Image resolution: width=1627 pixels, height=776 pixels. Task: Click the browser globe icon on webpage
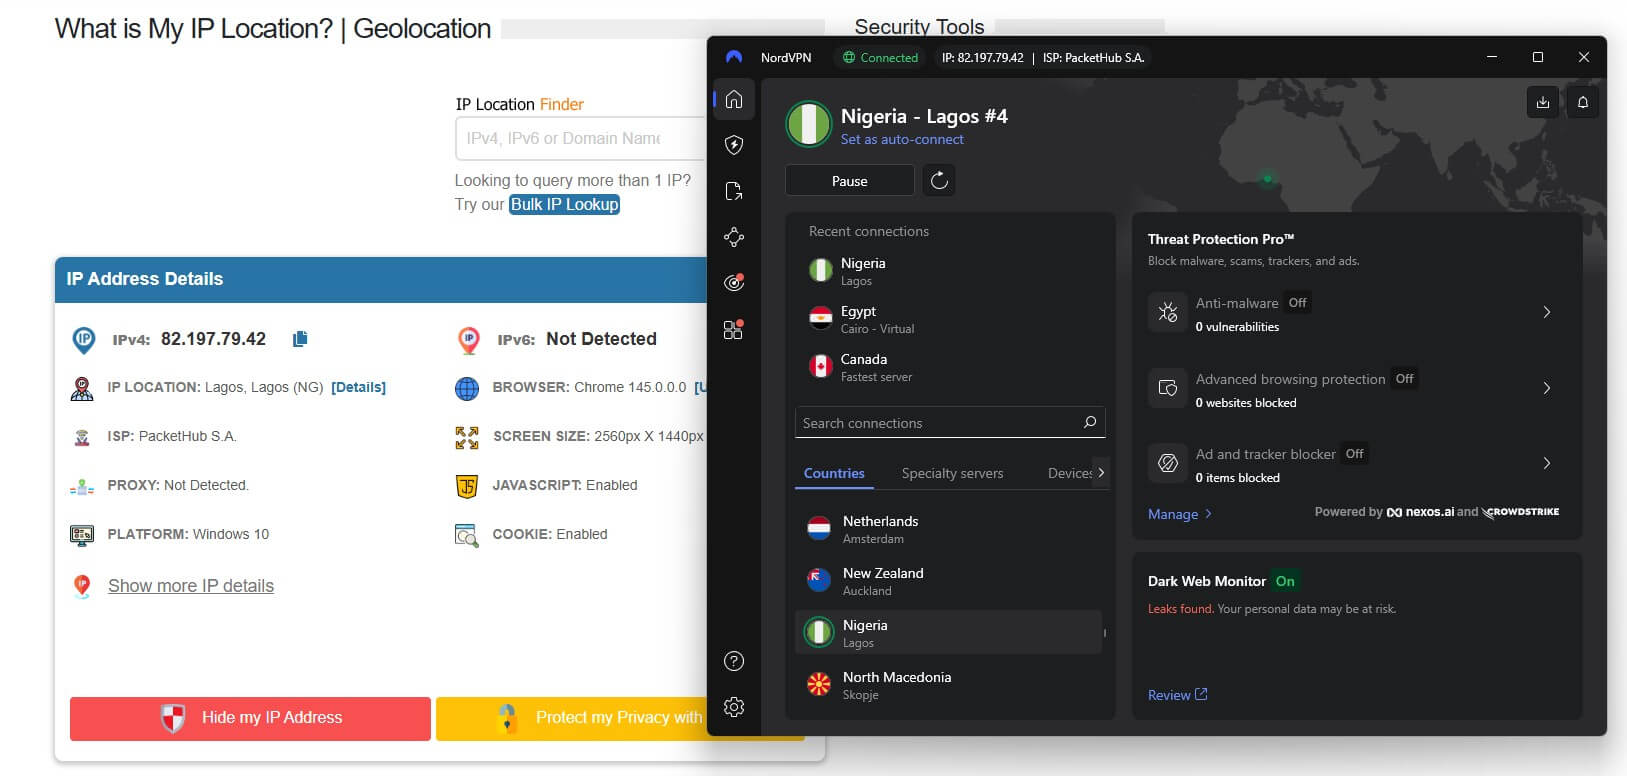click(467, 388)
